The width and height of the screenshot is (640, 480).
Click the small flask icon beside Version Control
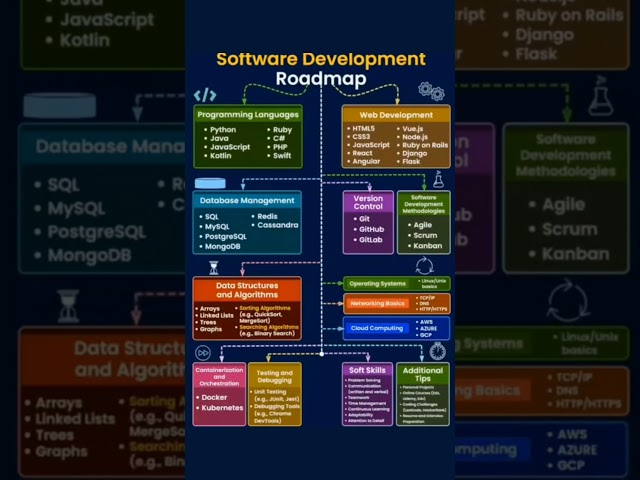pos(438,180)
